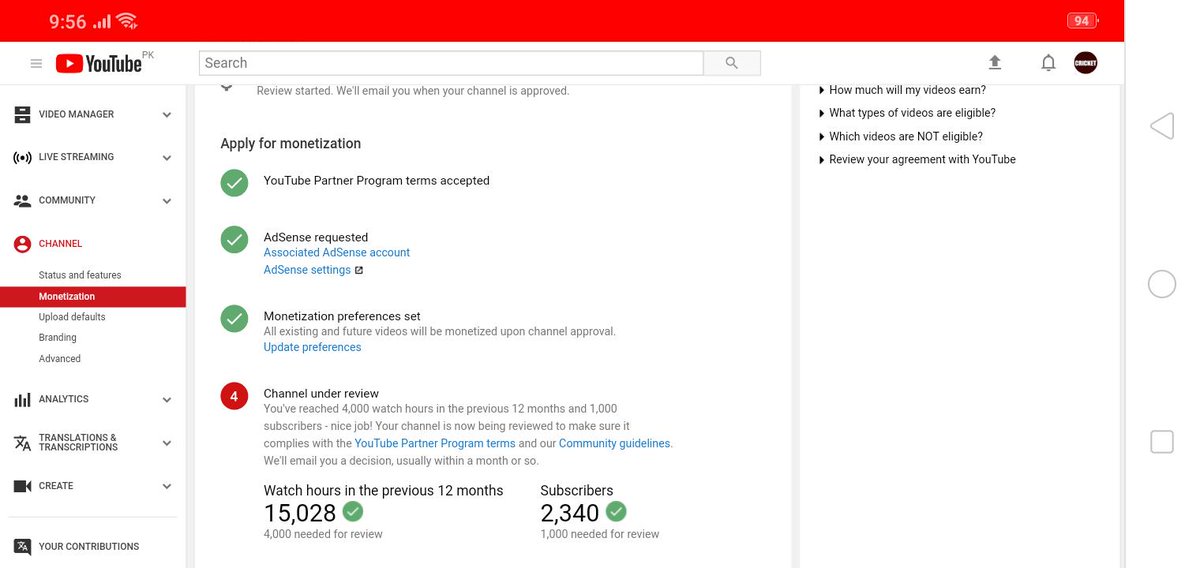This screenshot has height=568, width=1200.
Task: Open the Associated AdSense account link
Action: (x=337, y=253)
